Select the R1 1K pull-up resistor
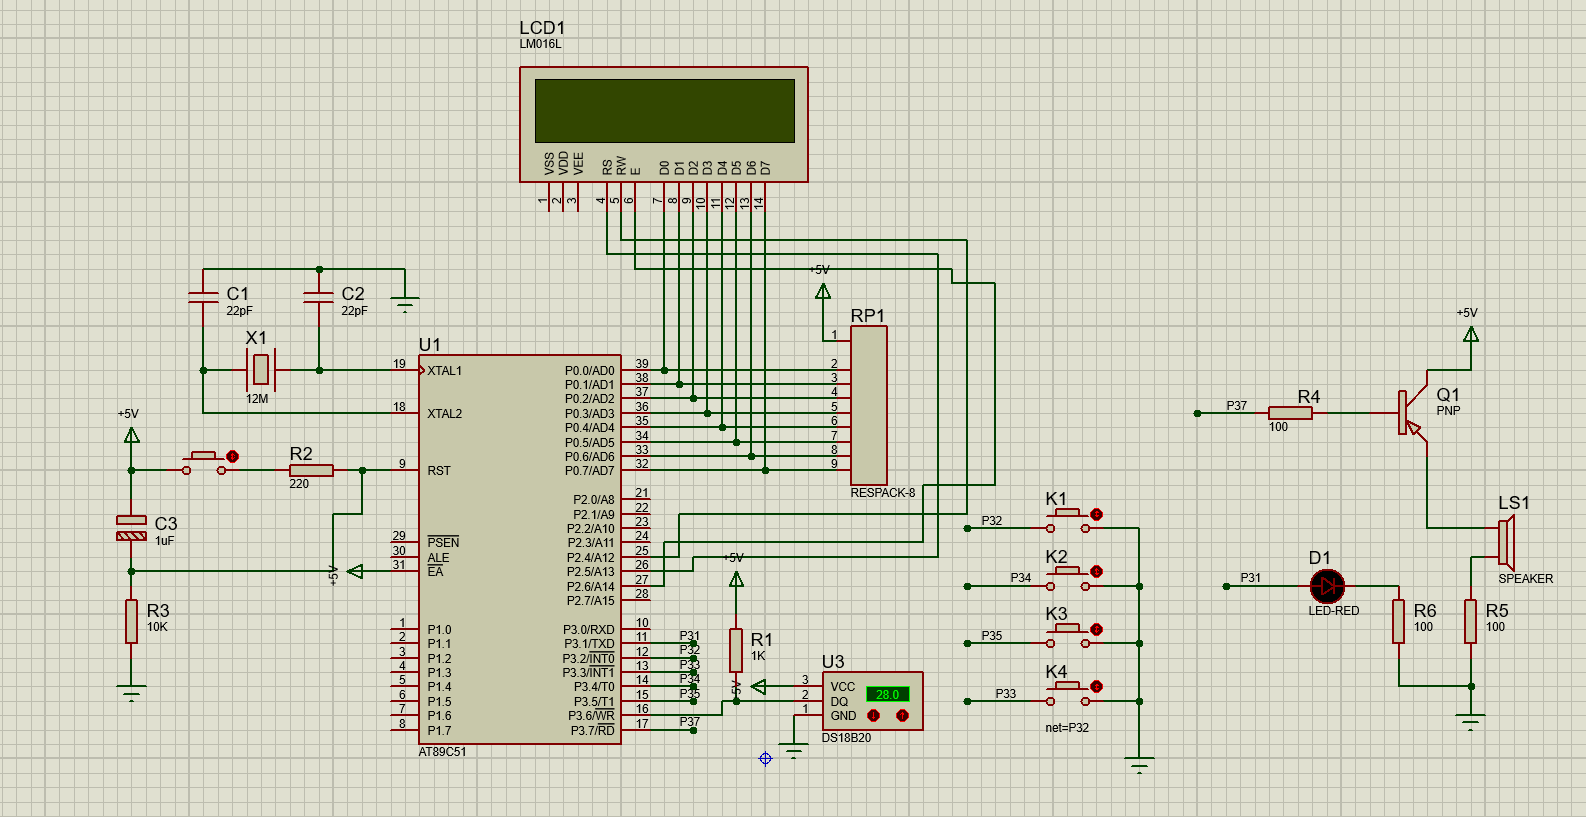This screenshot has width=1586, height=817. [736, 650]
